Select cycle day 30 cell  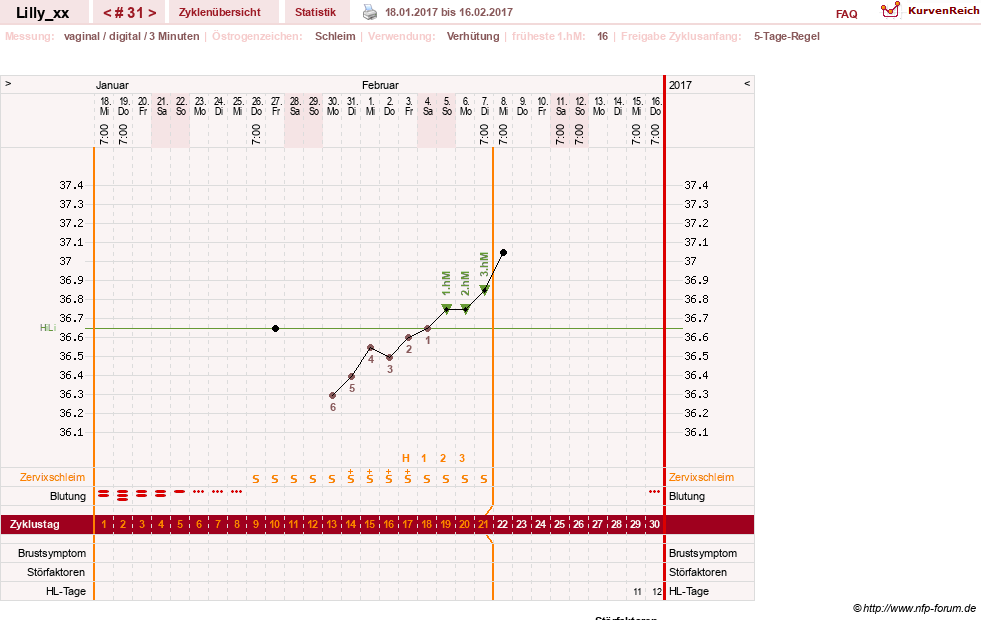click(x=654, y=524)
